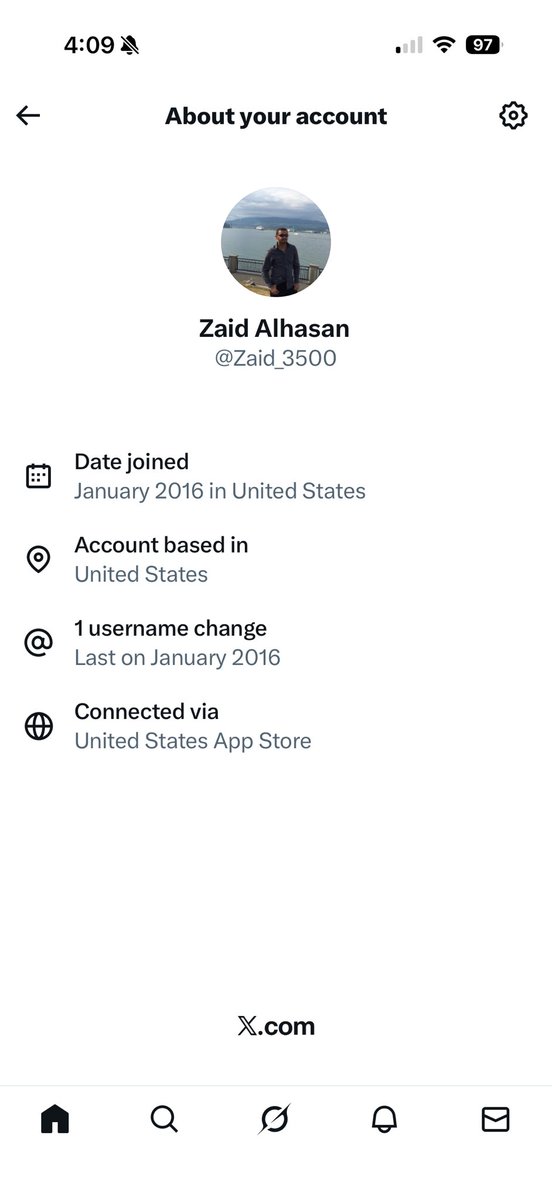Tap the calendar icon beside Date joined
The image size is (552, 1200).
coord(38,476)
